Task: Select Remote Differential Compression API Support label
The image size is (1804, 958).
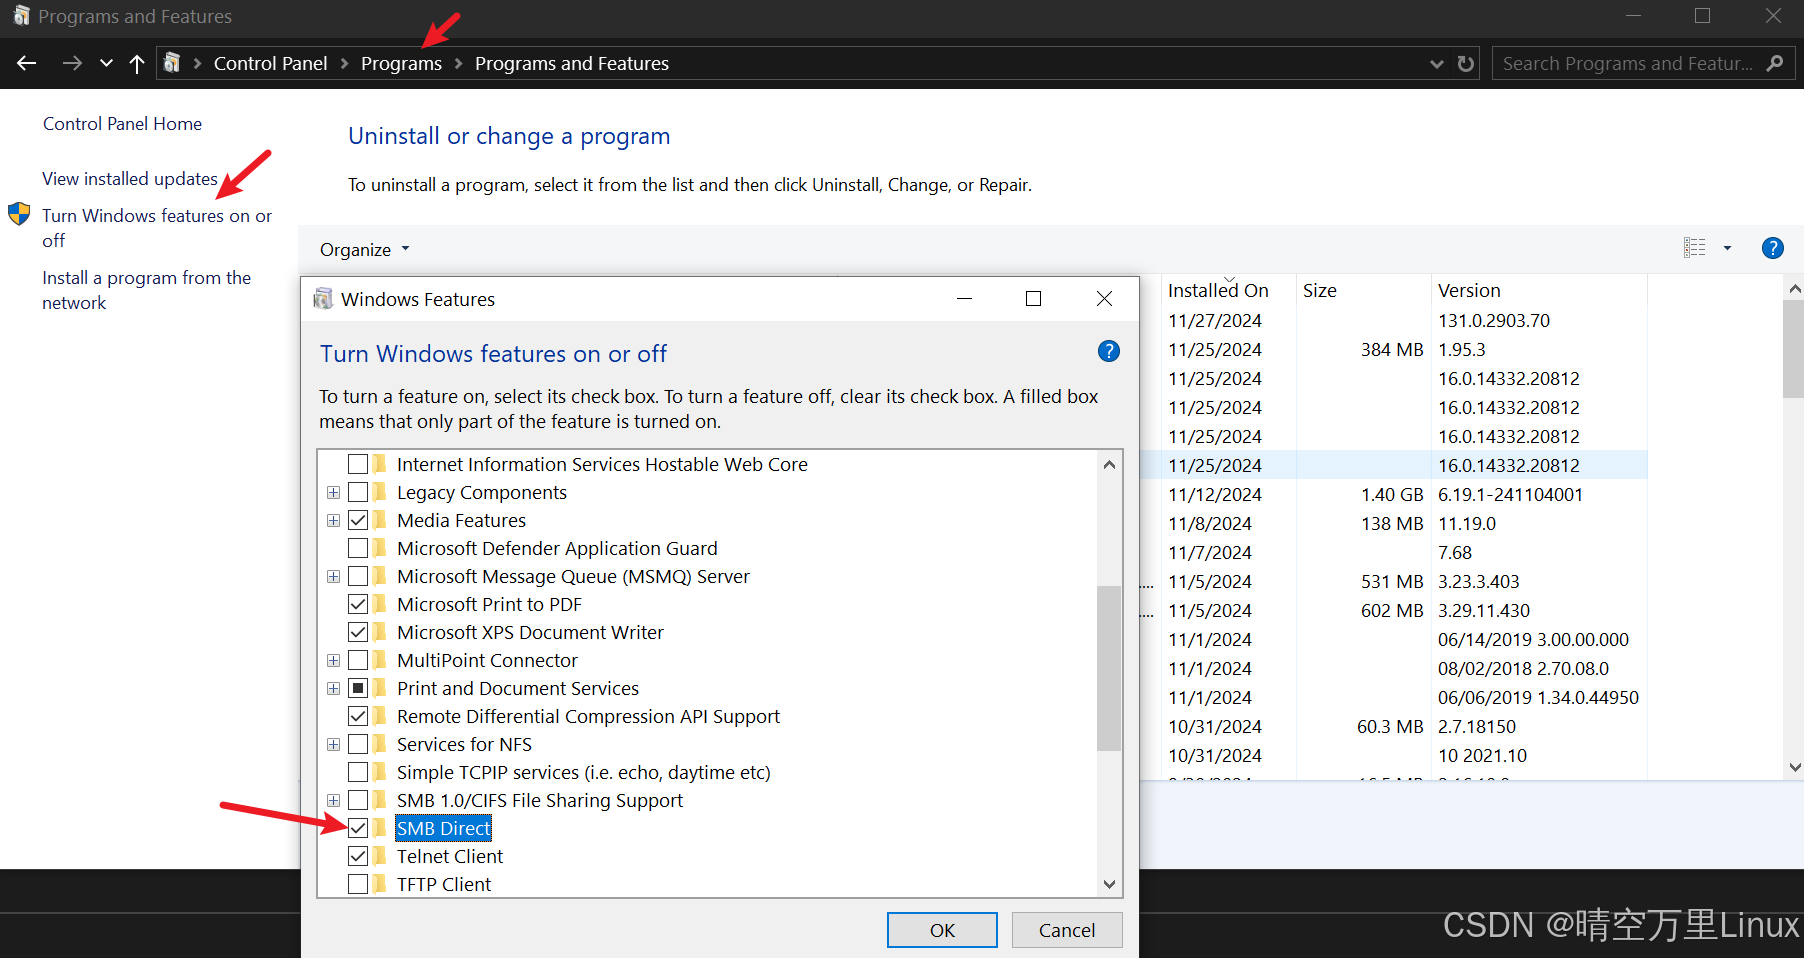Action: click(x=588, y=716)
